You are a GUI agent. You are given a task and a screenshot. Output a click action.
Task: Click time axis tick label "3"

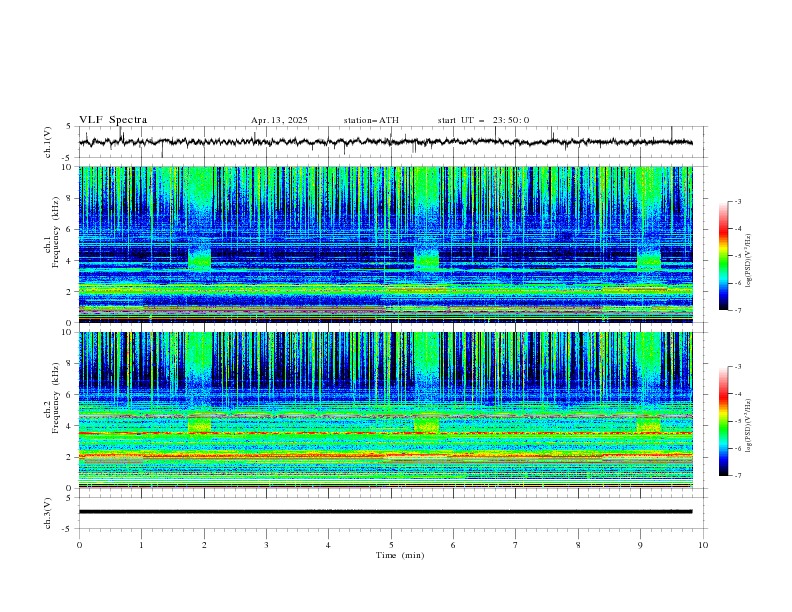(x=266, y=545)
